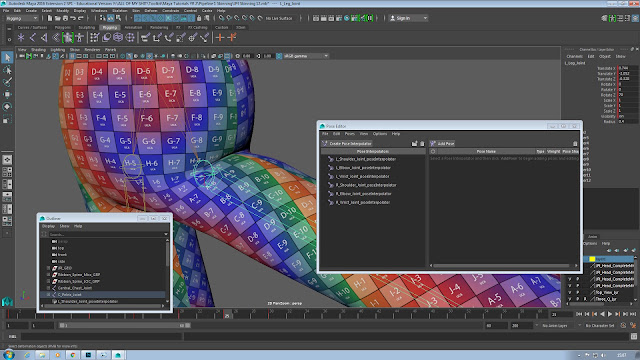The width and height of the screenshot is (640, 360).
Task: Click the yellow layer color swatch
Action: (x=592, y=259)
